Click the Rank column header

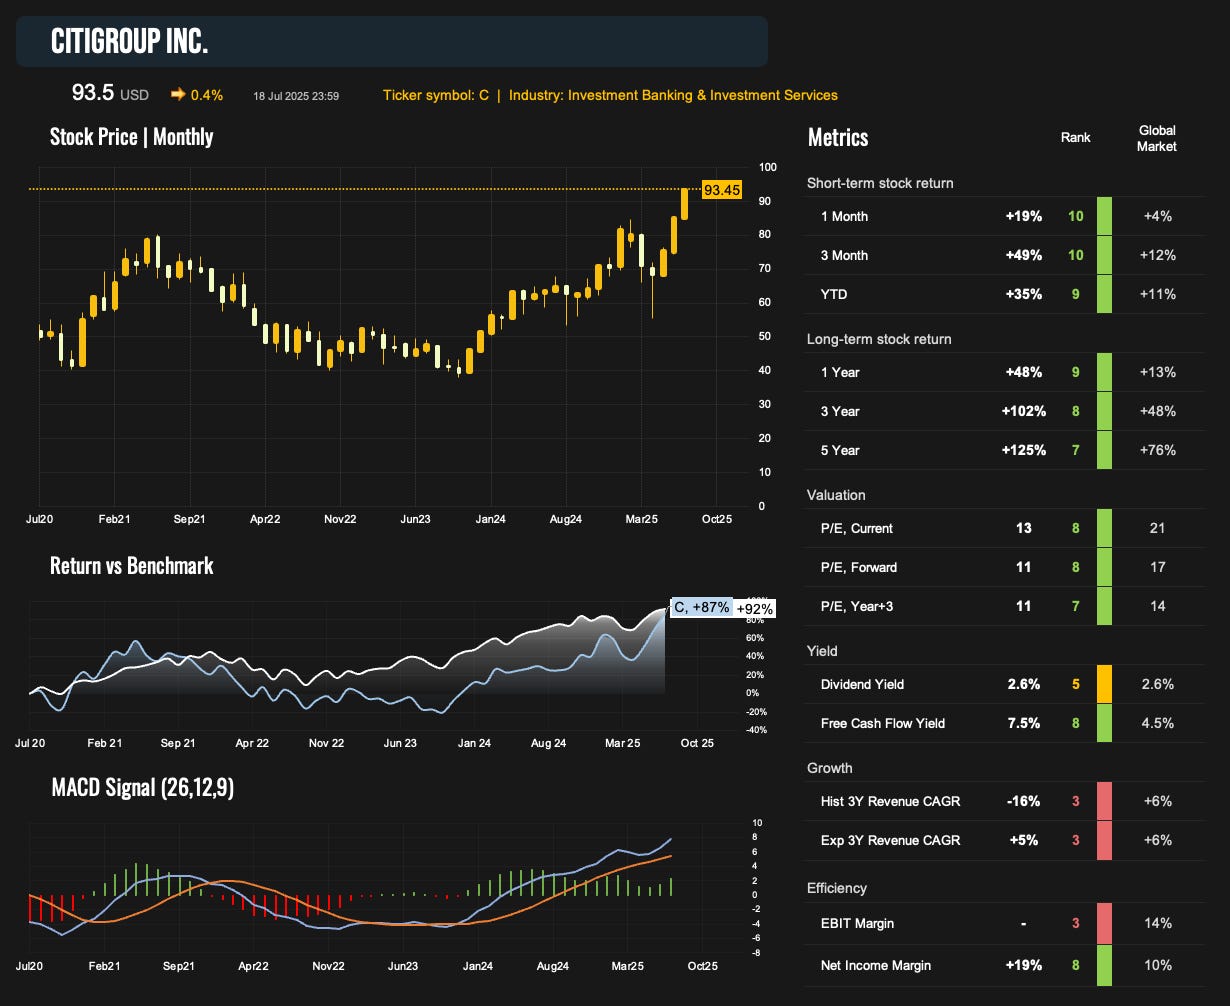click(1076, 137)
